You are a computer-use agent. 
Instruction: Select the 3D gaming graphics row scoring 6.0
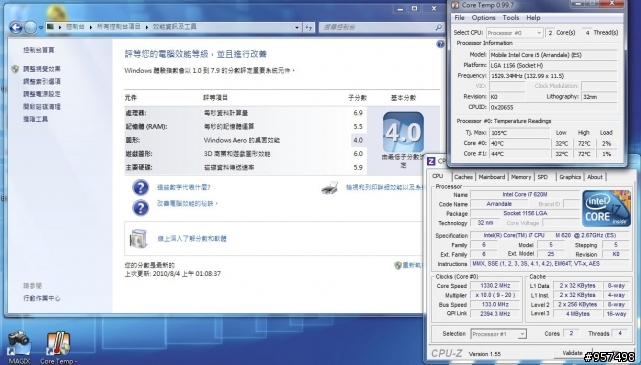pos(245,154)
